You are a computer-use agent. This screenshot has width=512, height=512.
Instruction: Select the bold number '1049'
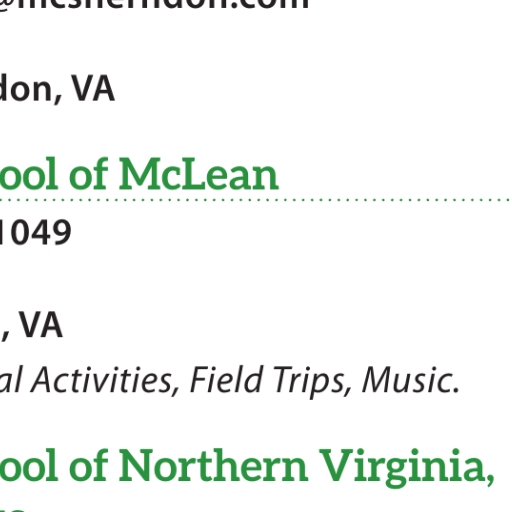35,232
